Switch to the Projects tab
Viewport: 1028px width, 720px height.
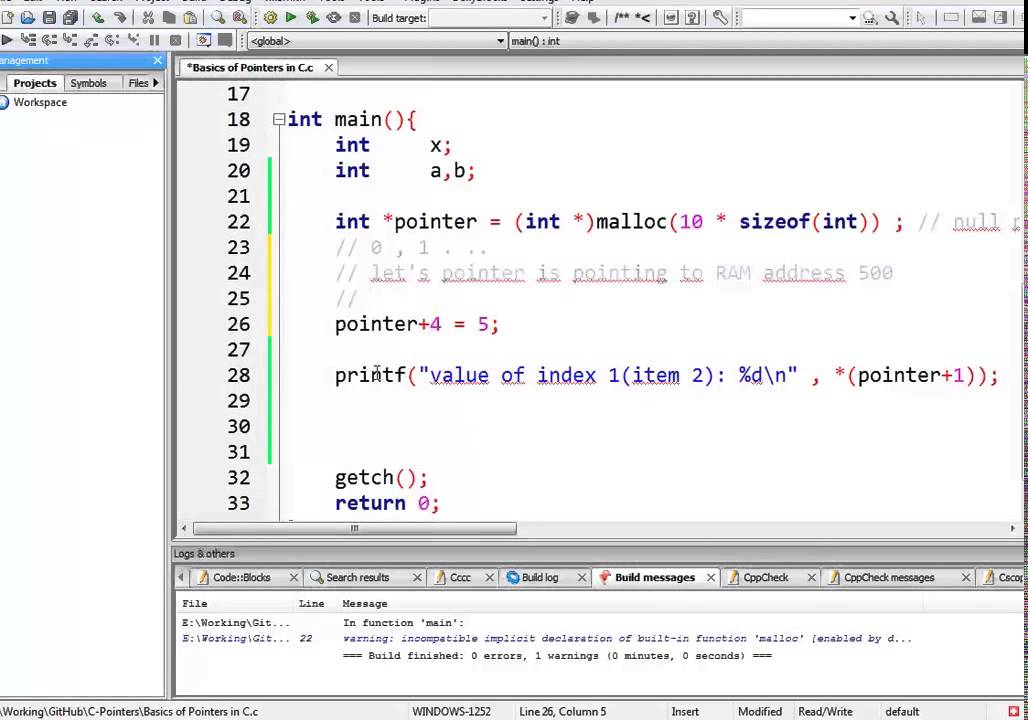35,83
